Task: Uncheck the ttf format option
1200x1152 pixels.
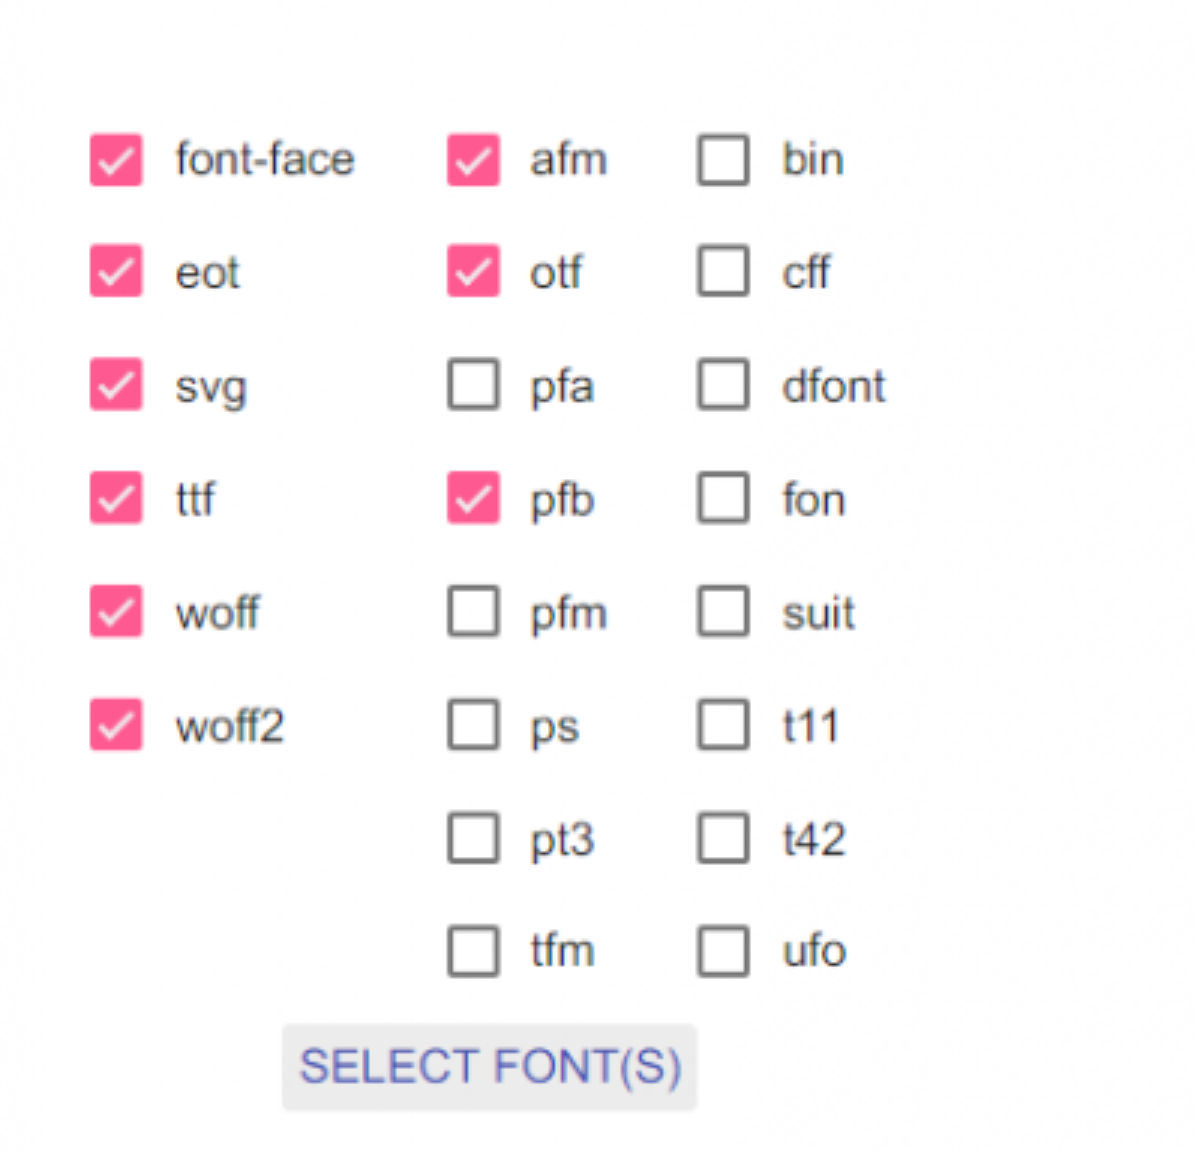Action: coord(116,498)
